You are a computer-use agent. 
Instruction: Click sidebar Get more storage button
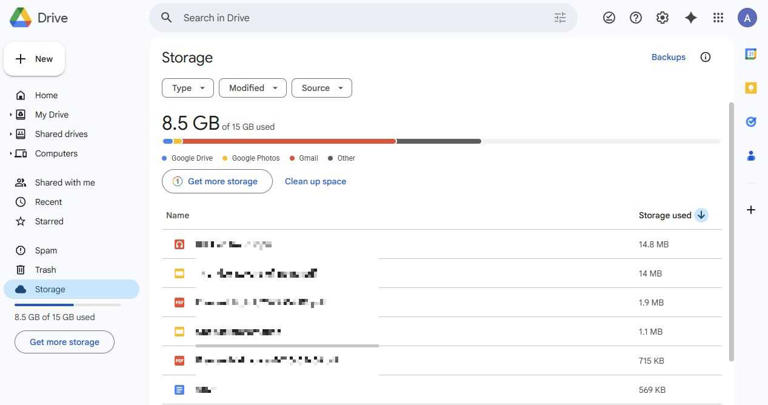coord(64,342)
